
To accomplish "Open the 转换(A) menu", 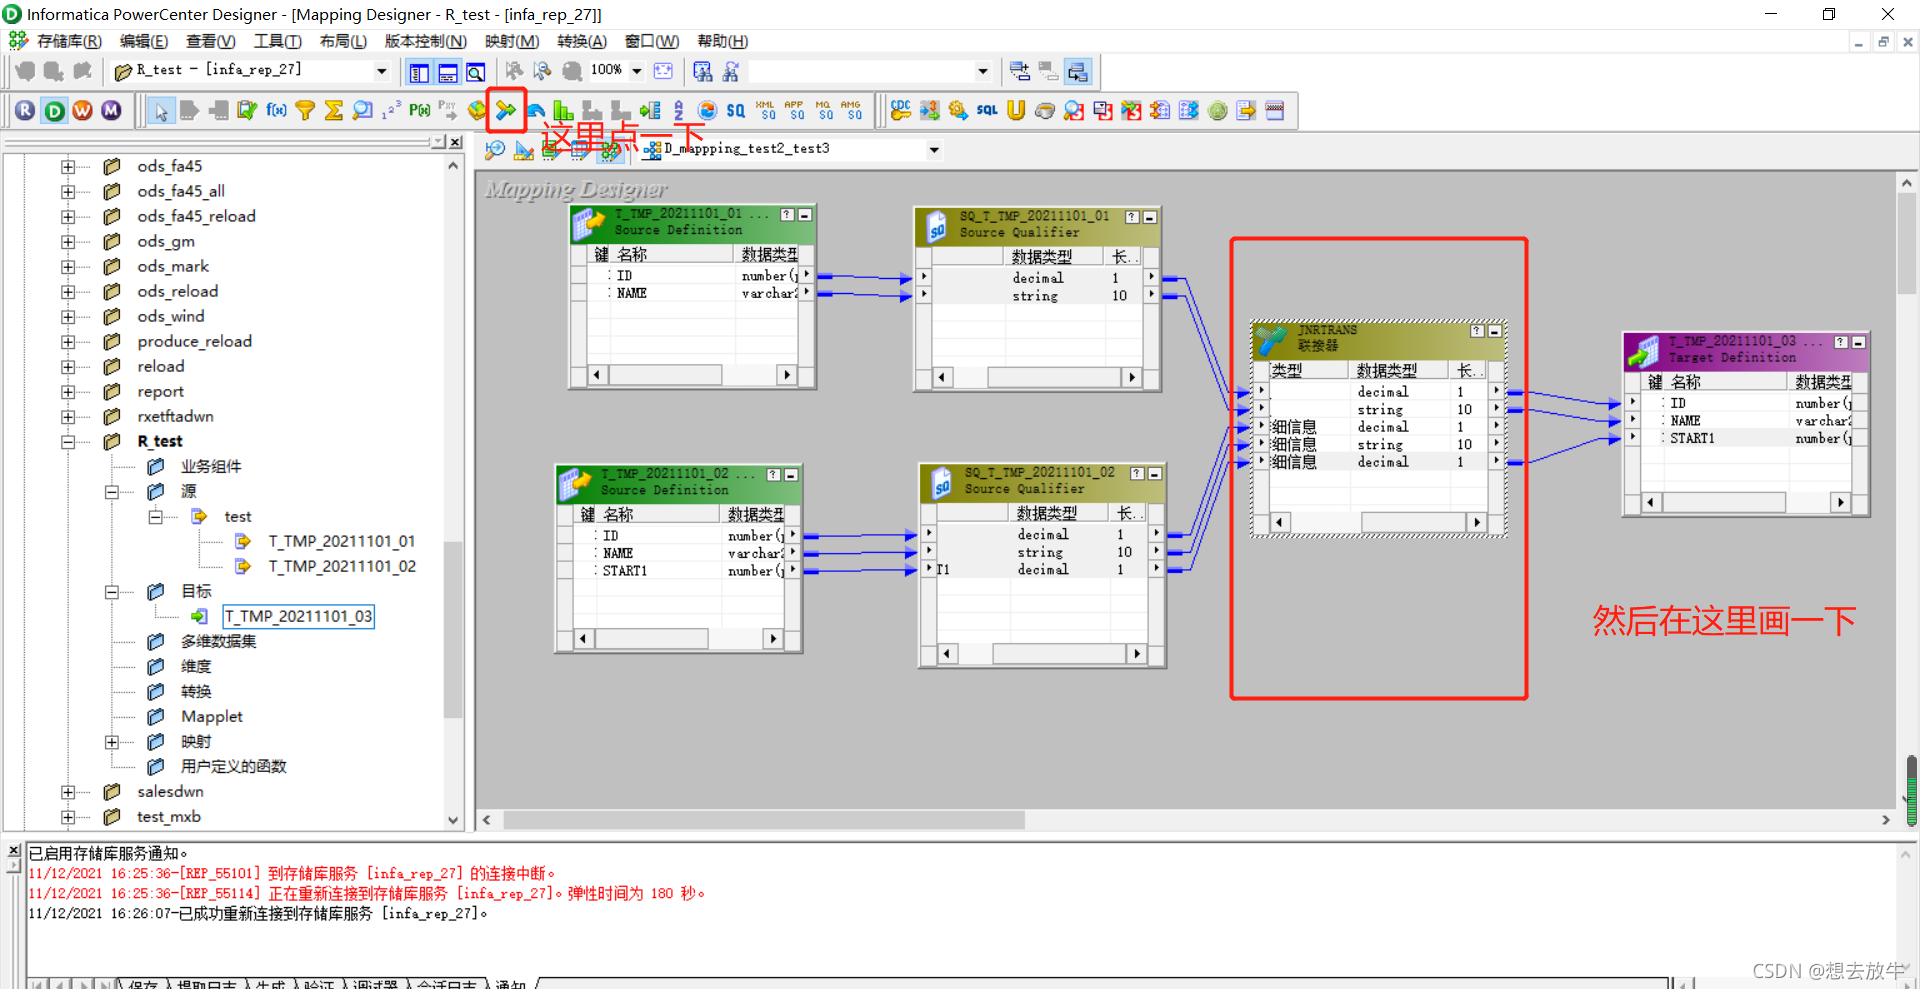I will tap(582, 41).
